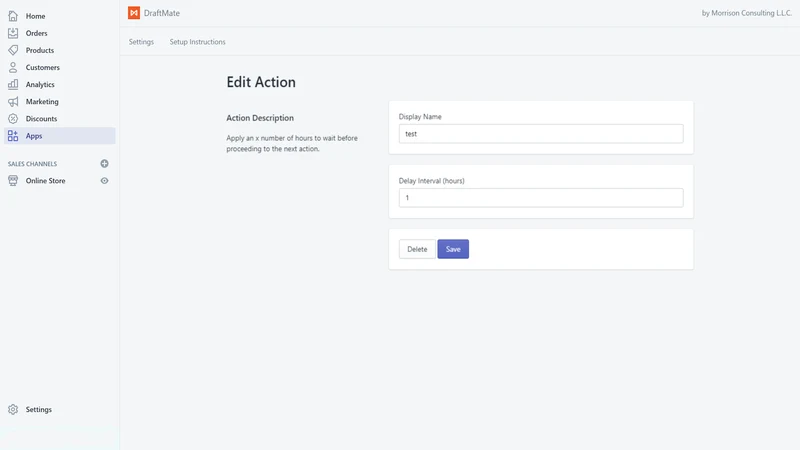The image size is (800, 450).
Task: Click the Products tag icon
Action: (x=13, y=50)
